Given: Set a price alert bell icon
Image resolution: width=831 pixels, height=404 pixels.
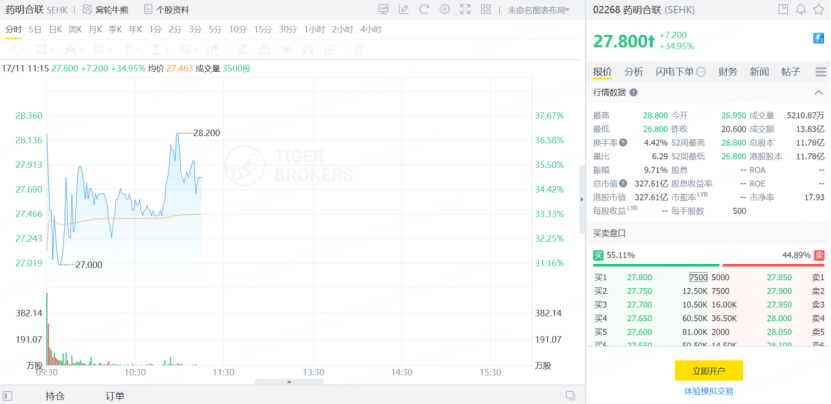Looking at the screenshot, I should [x=801, y=10].
